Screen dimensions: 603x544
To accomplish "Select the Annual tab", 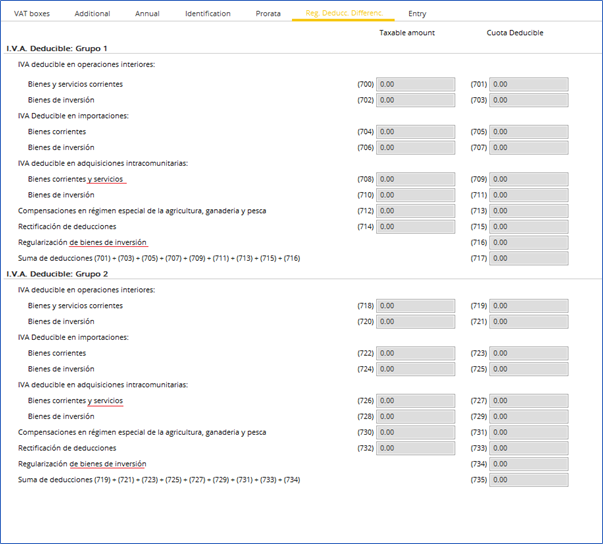I will 147,13.
